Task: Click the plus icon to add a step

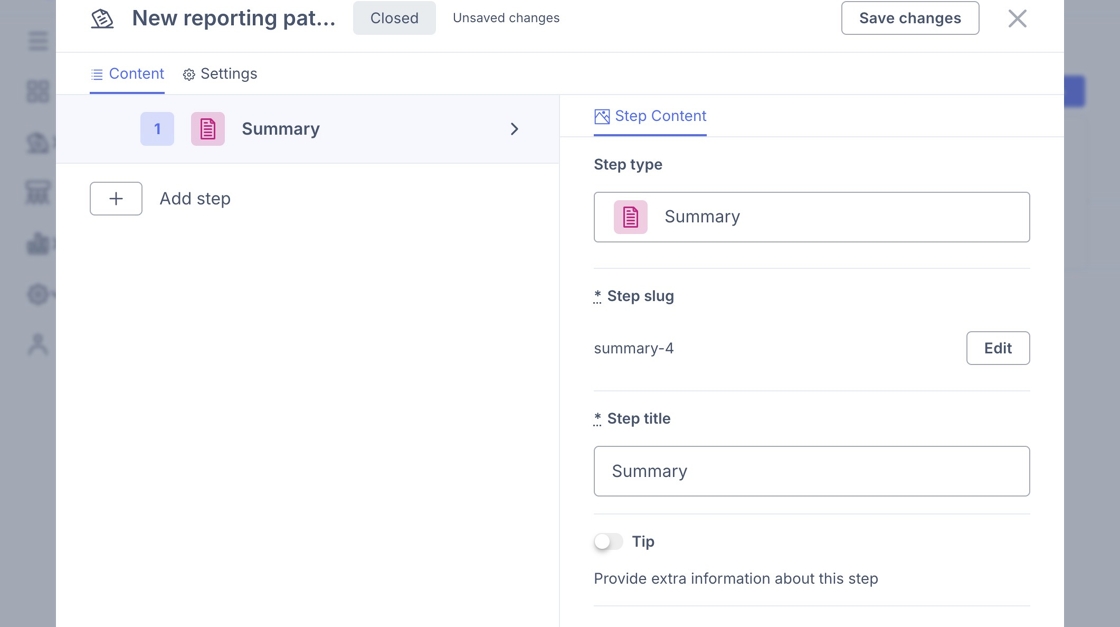Action: point(116,198)
